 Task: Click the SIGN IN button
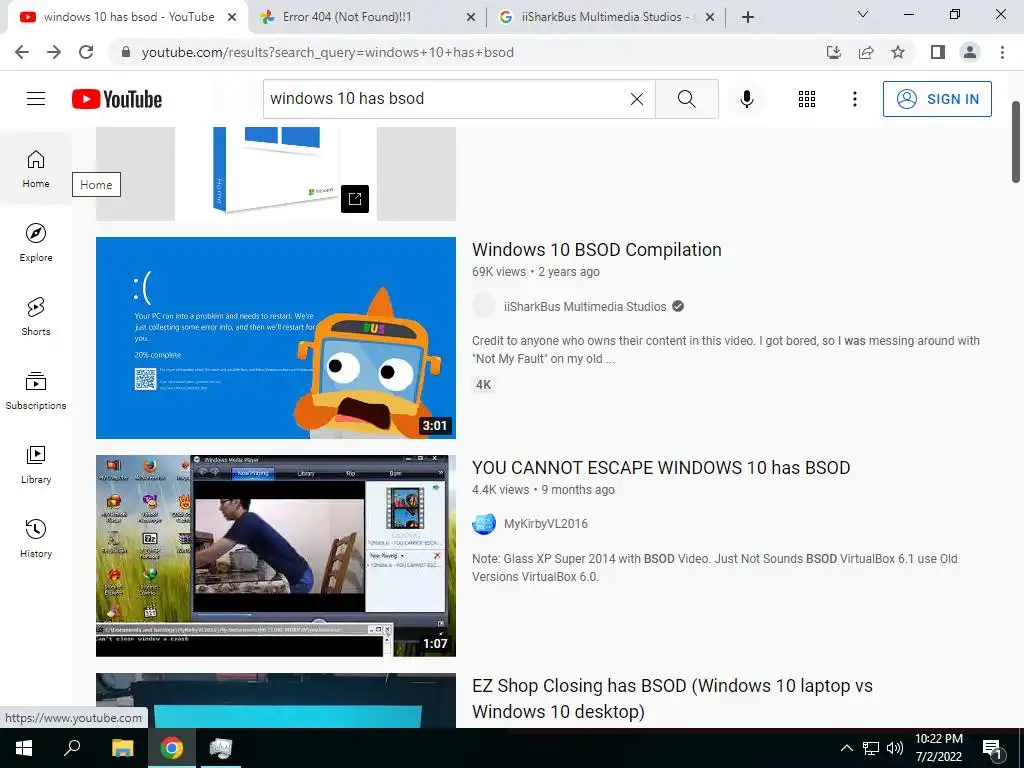pos(937,99)
